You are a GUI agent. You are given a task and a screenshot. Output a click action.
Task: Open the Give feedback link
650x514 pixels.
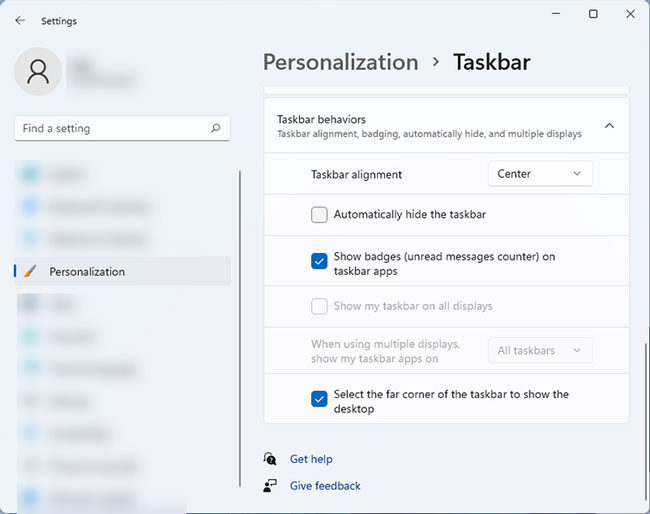[325, 486]
